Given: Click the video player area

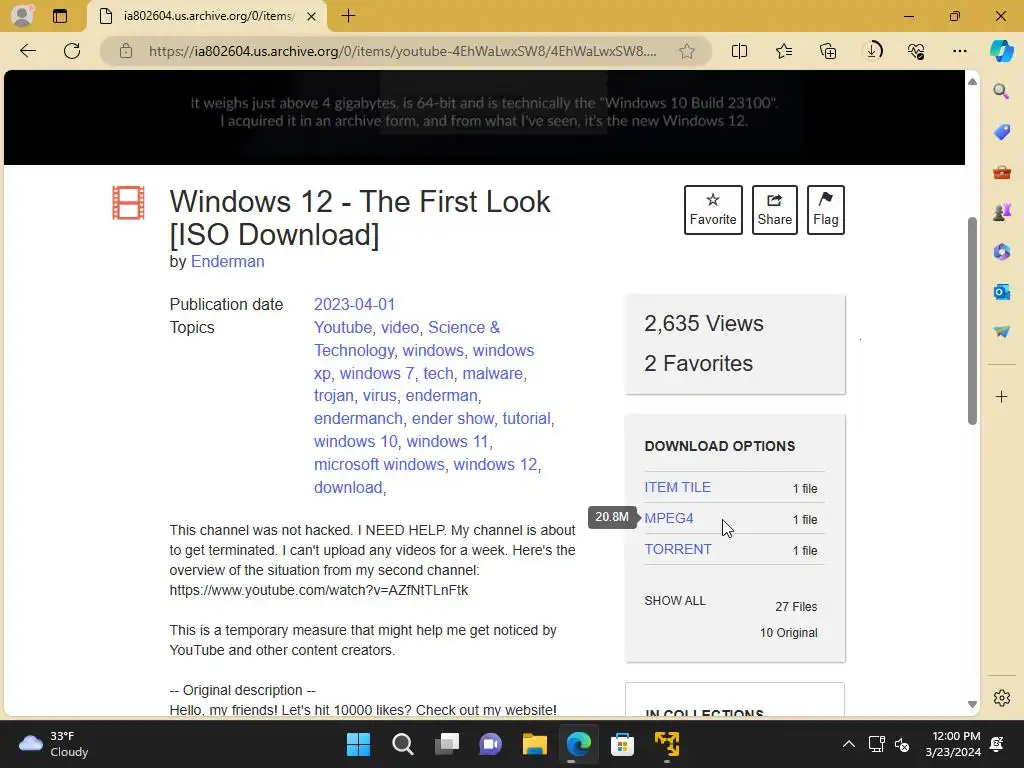Looking at the screenshot, I should 485,118.
